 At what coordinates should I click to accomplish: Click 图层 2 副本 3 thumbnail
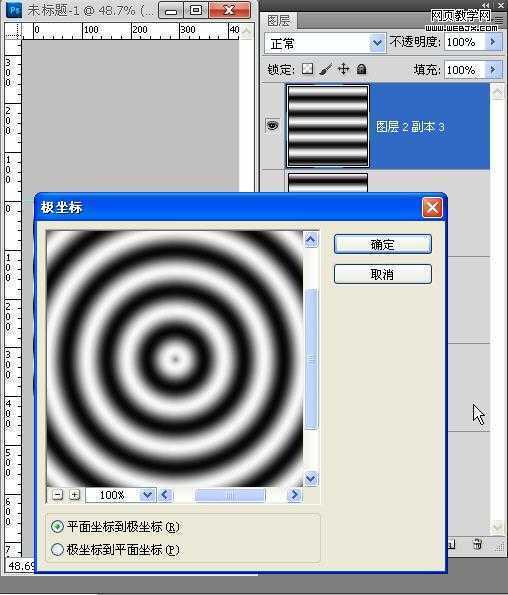coord(327,126)
